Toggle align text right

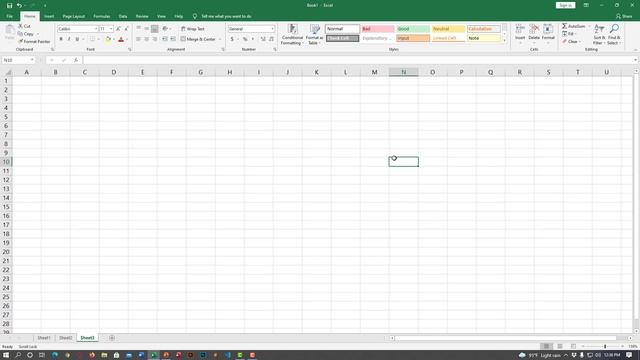[154, 39]
